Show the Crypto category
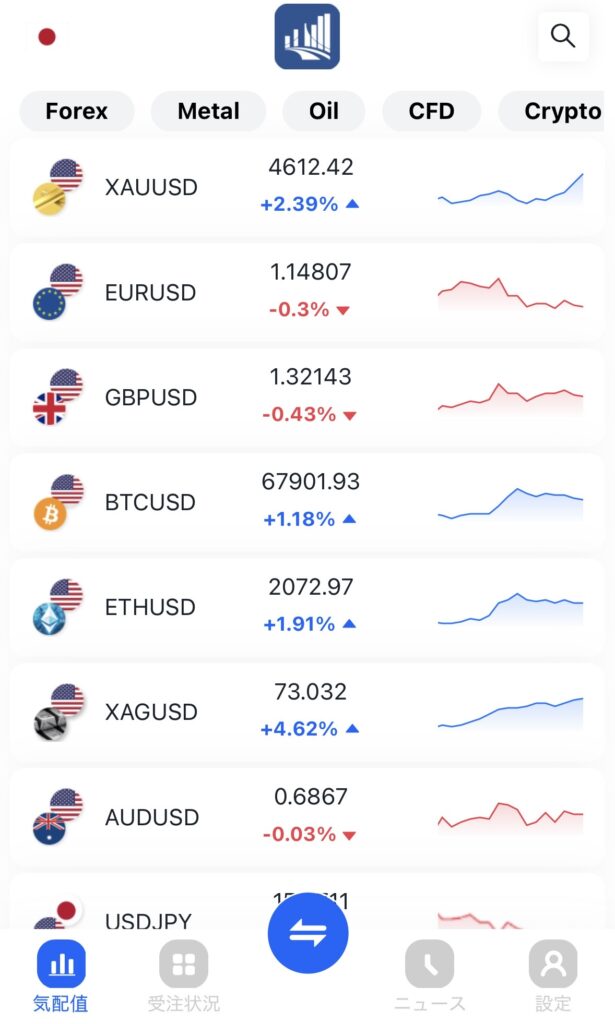The width and height of the screenshot is (615, 1024). coord(562,111)
